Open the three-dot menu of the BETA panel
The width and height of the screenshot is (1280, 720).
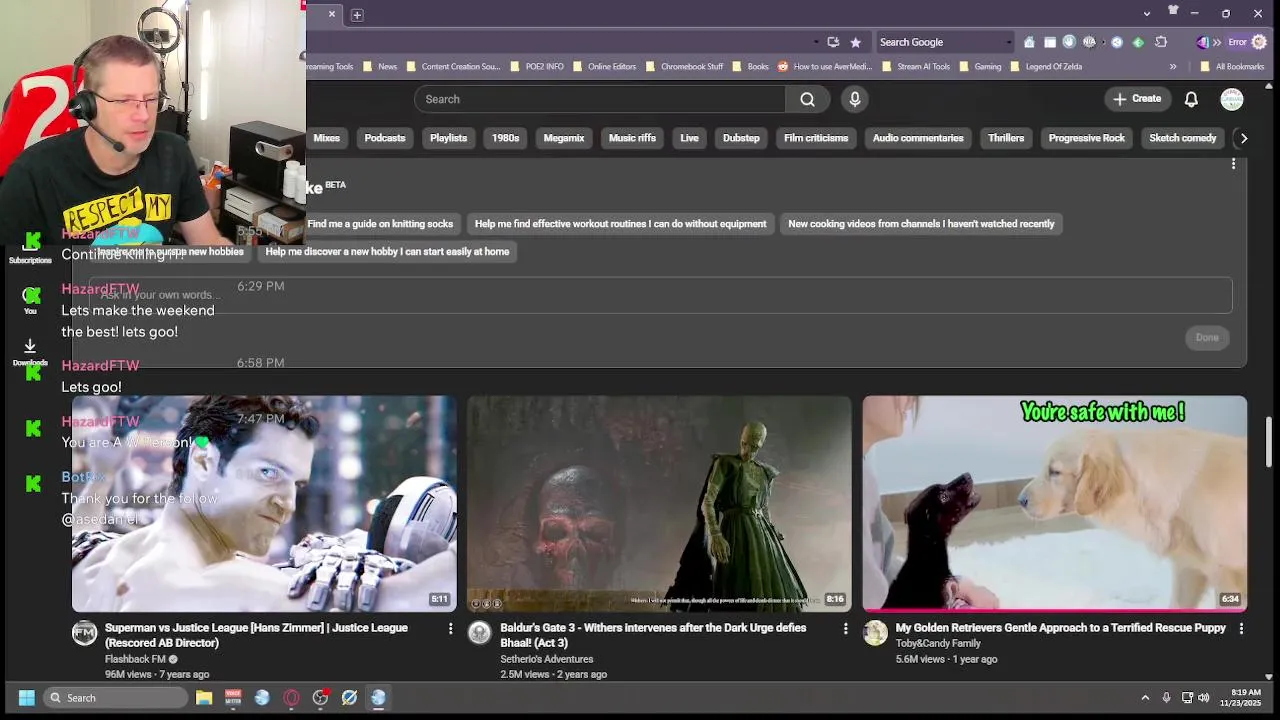1233,164
